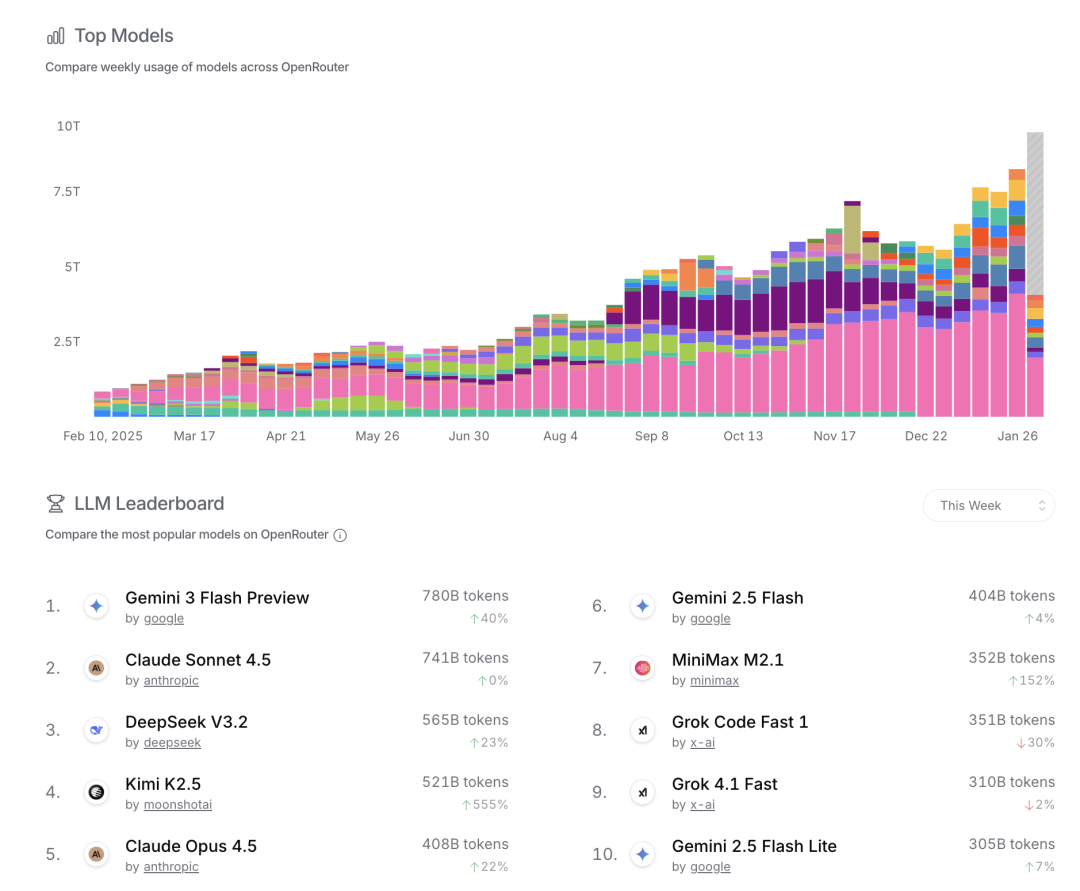Click the tall olive bar segment in the late November bar
This screenshot has height=891, width=1080.
click(x=852, y=231)
